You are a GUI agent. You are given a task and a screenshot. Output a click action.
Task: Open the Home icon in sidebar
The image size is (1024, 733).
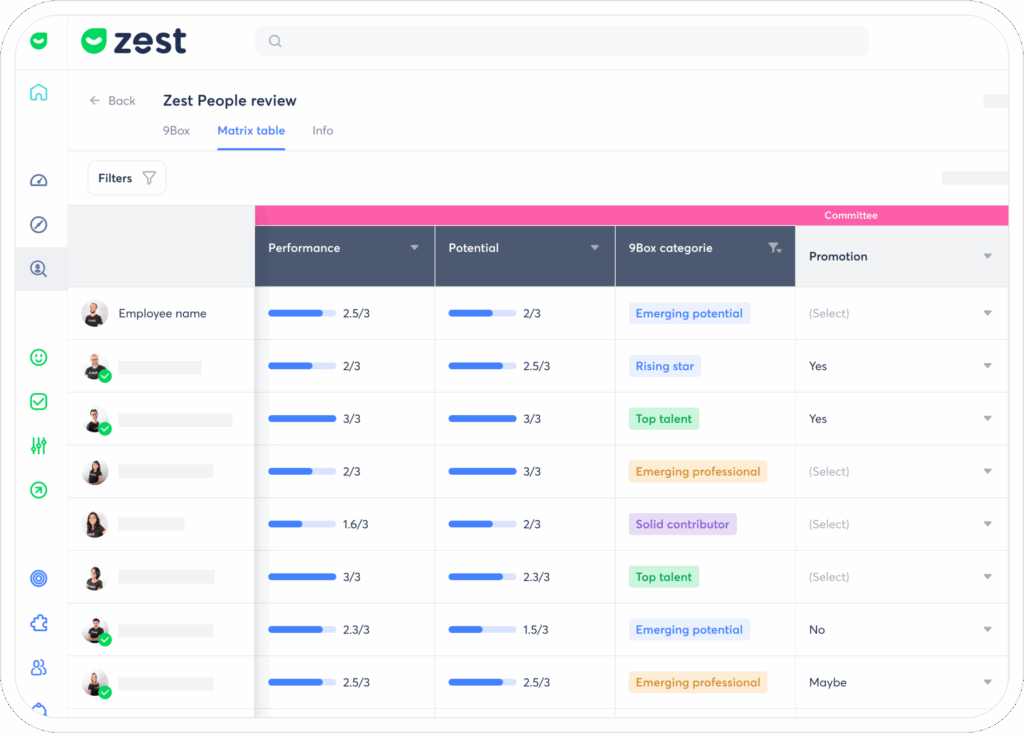39,92
